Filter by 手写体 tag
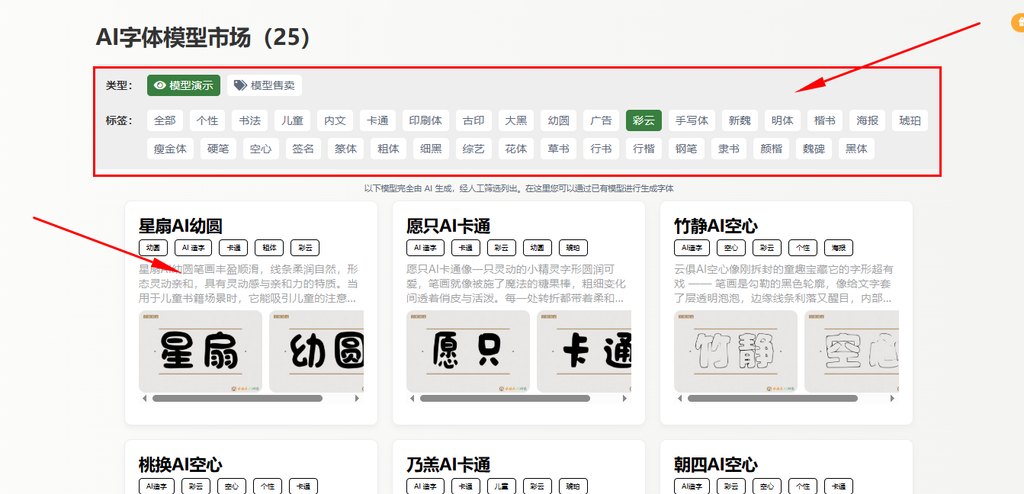 [x=692, y=120]
